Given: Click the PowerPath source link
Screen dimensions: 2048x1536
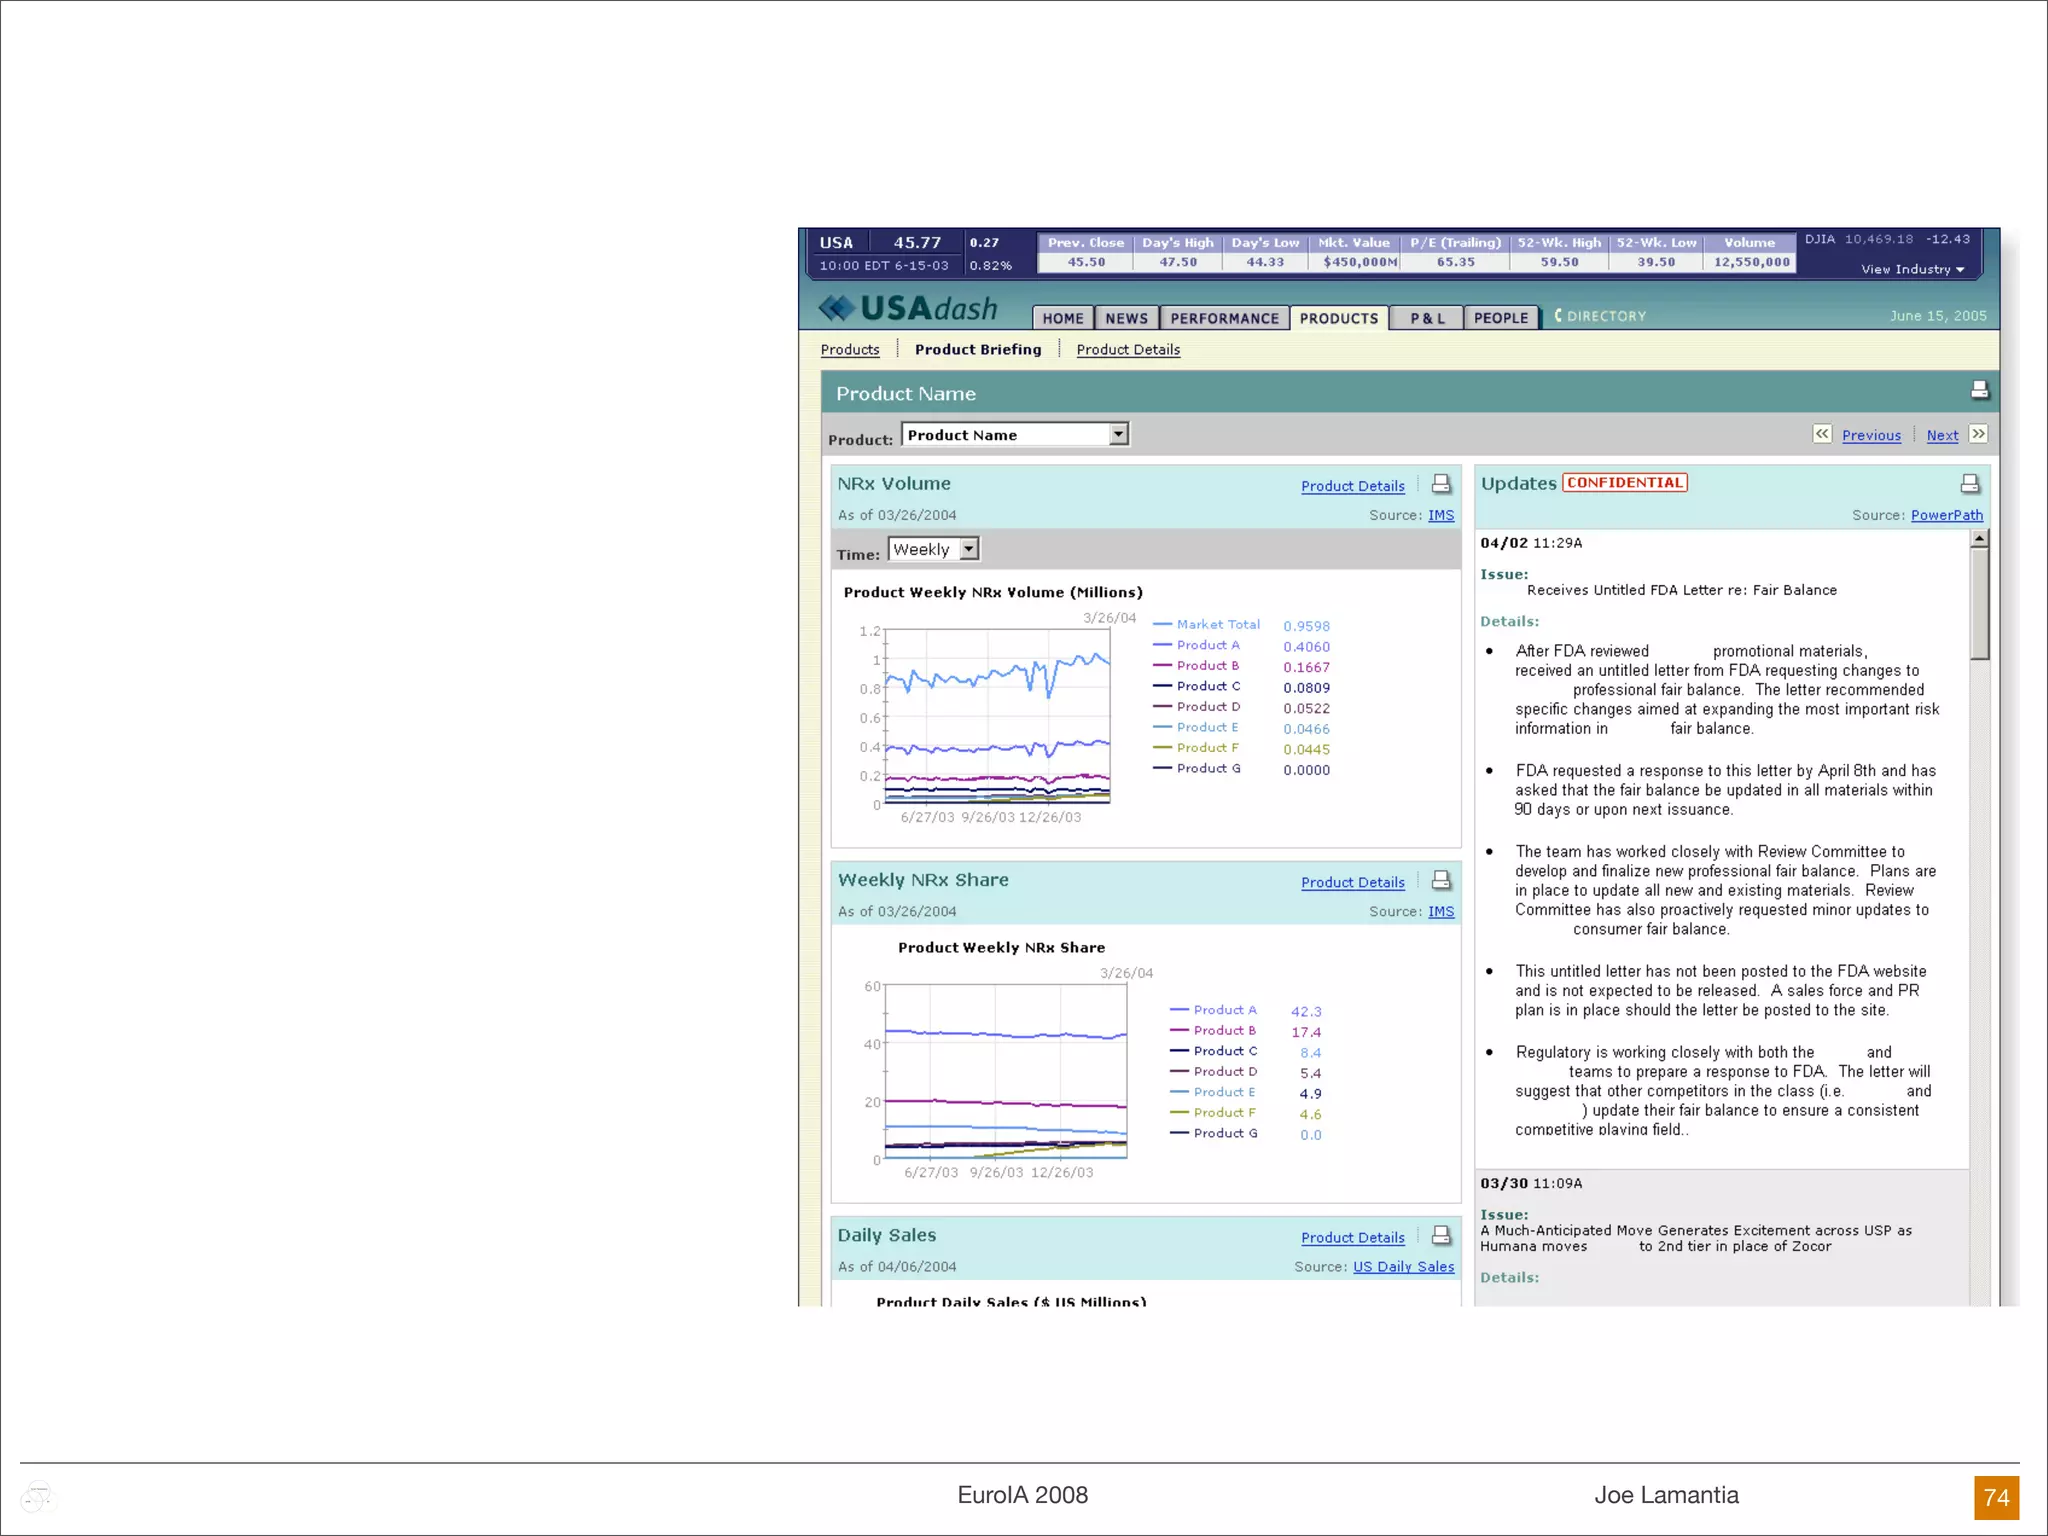Looking at the screenshot, I should click(x=1946, y=515).
